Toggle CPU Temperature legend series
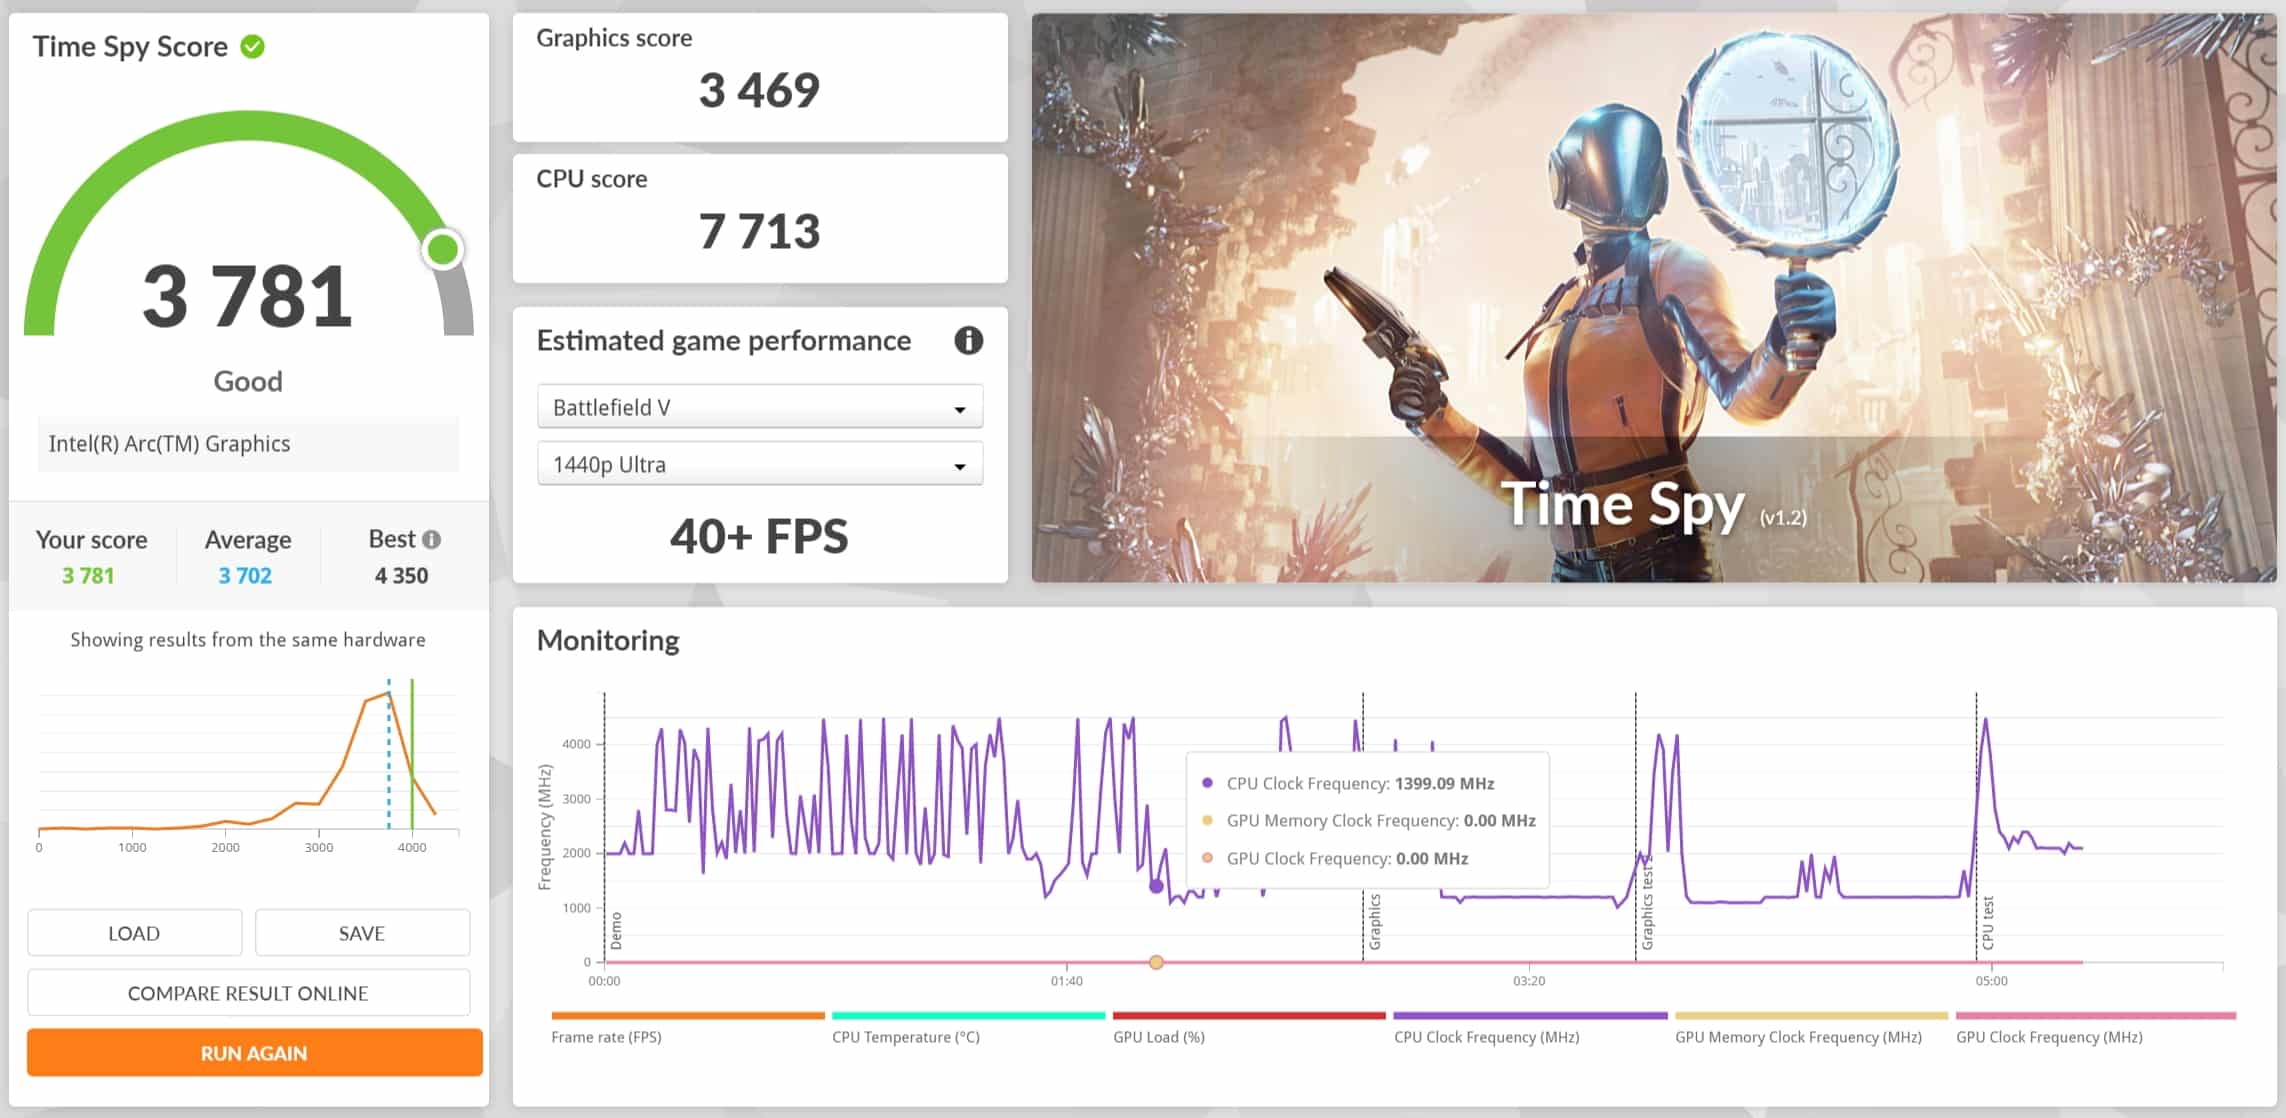This screenshot has height=1118, width=2286. (x=905, y=1037)
